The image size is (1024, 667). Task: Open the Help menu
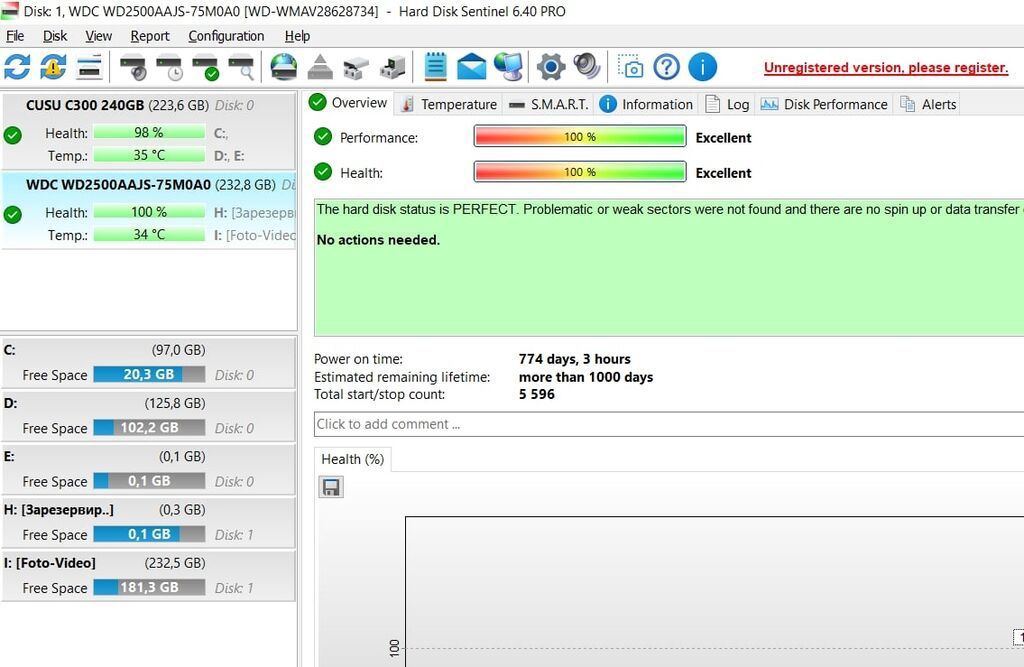tap(297, 36)
